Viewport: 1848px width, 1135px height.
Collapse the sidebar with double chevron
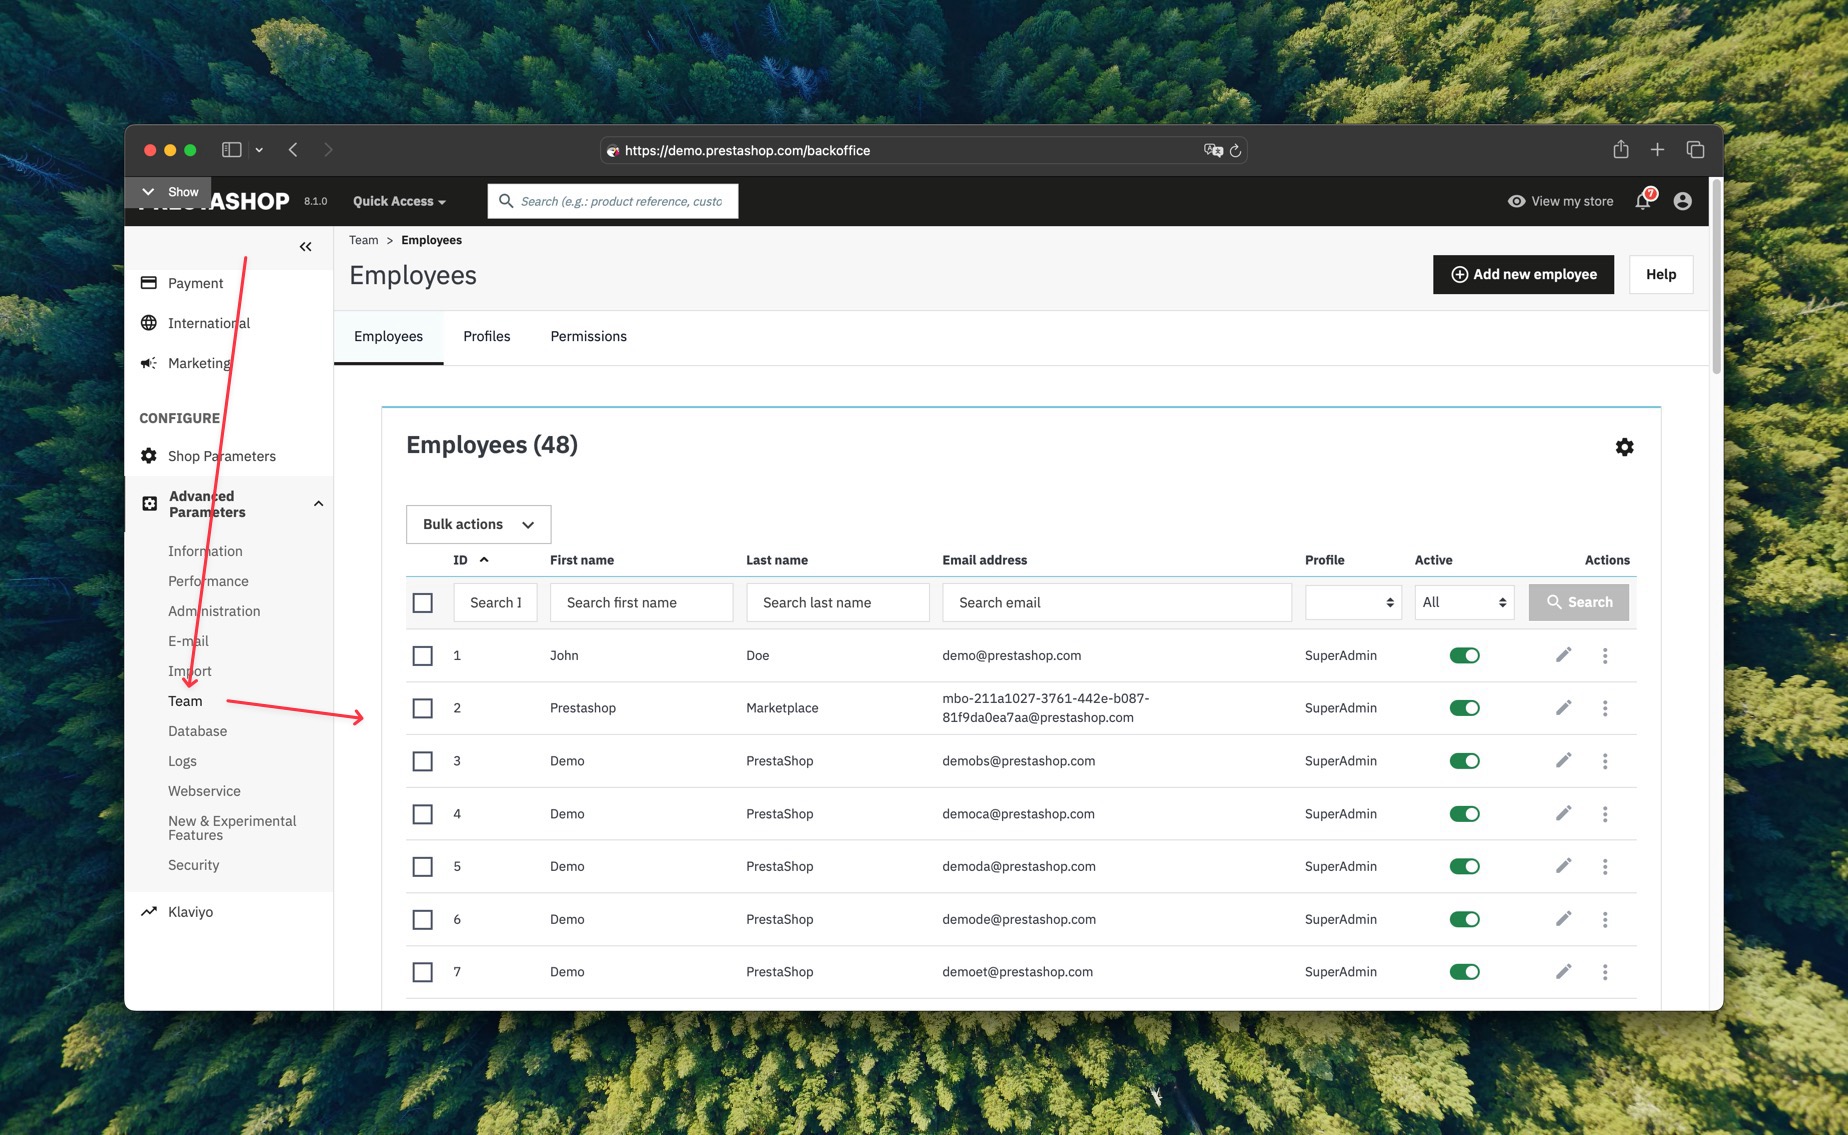pyautogui.click(x=306, y=247)
